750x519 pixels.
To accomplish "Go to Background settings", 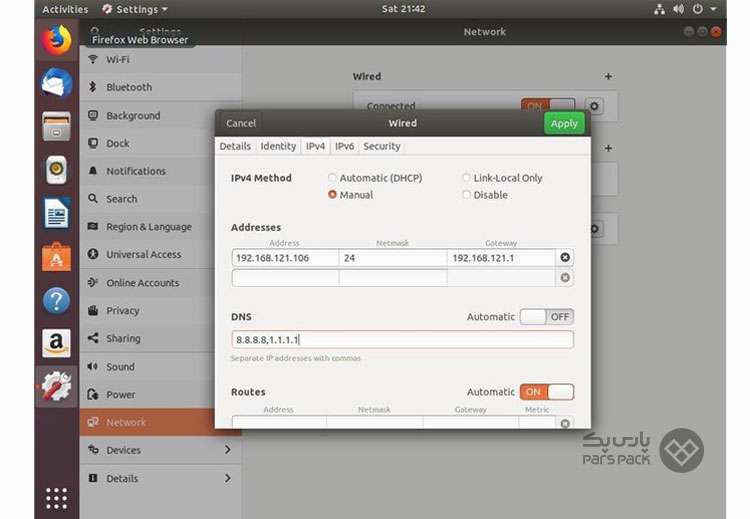I will pos(160,116).
